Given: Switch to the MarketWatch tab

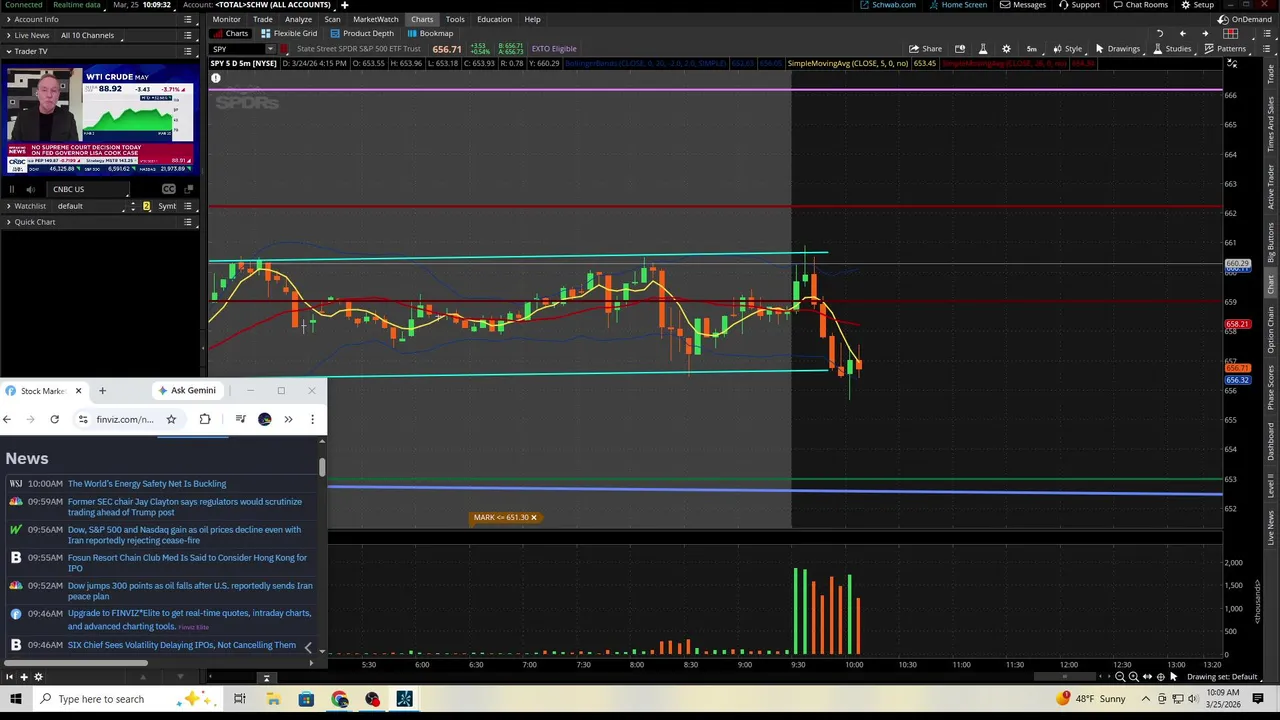Looking at the screenshot, I should point(376,19).
